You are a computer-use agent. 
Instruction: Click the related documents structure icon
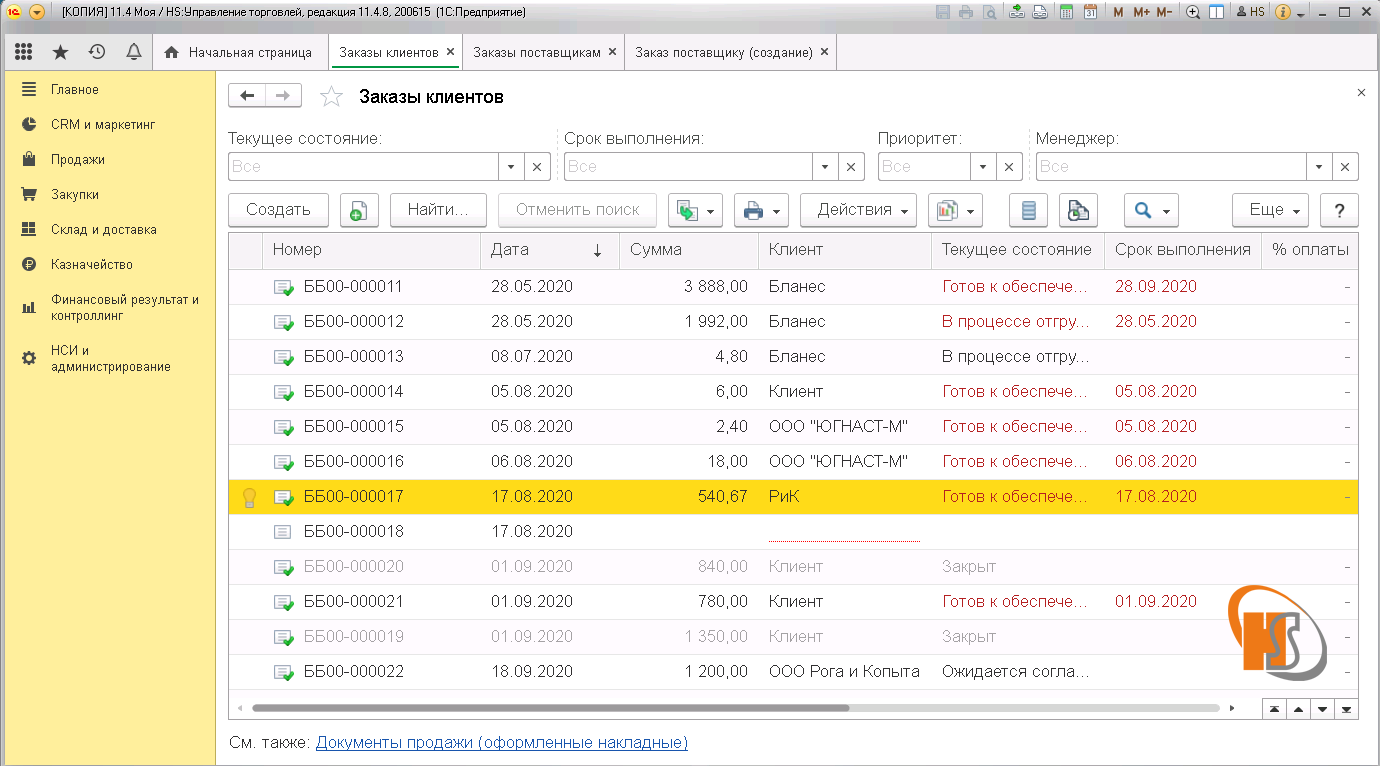click(x=1078, y=210)
